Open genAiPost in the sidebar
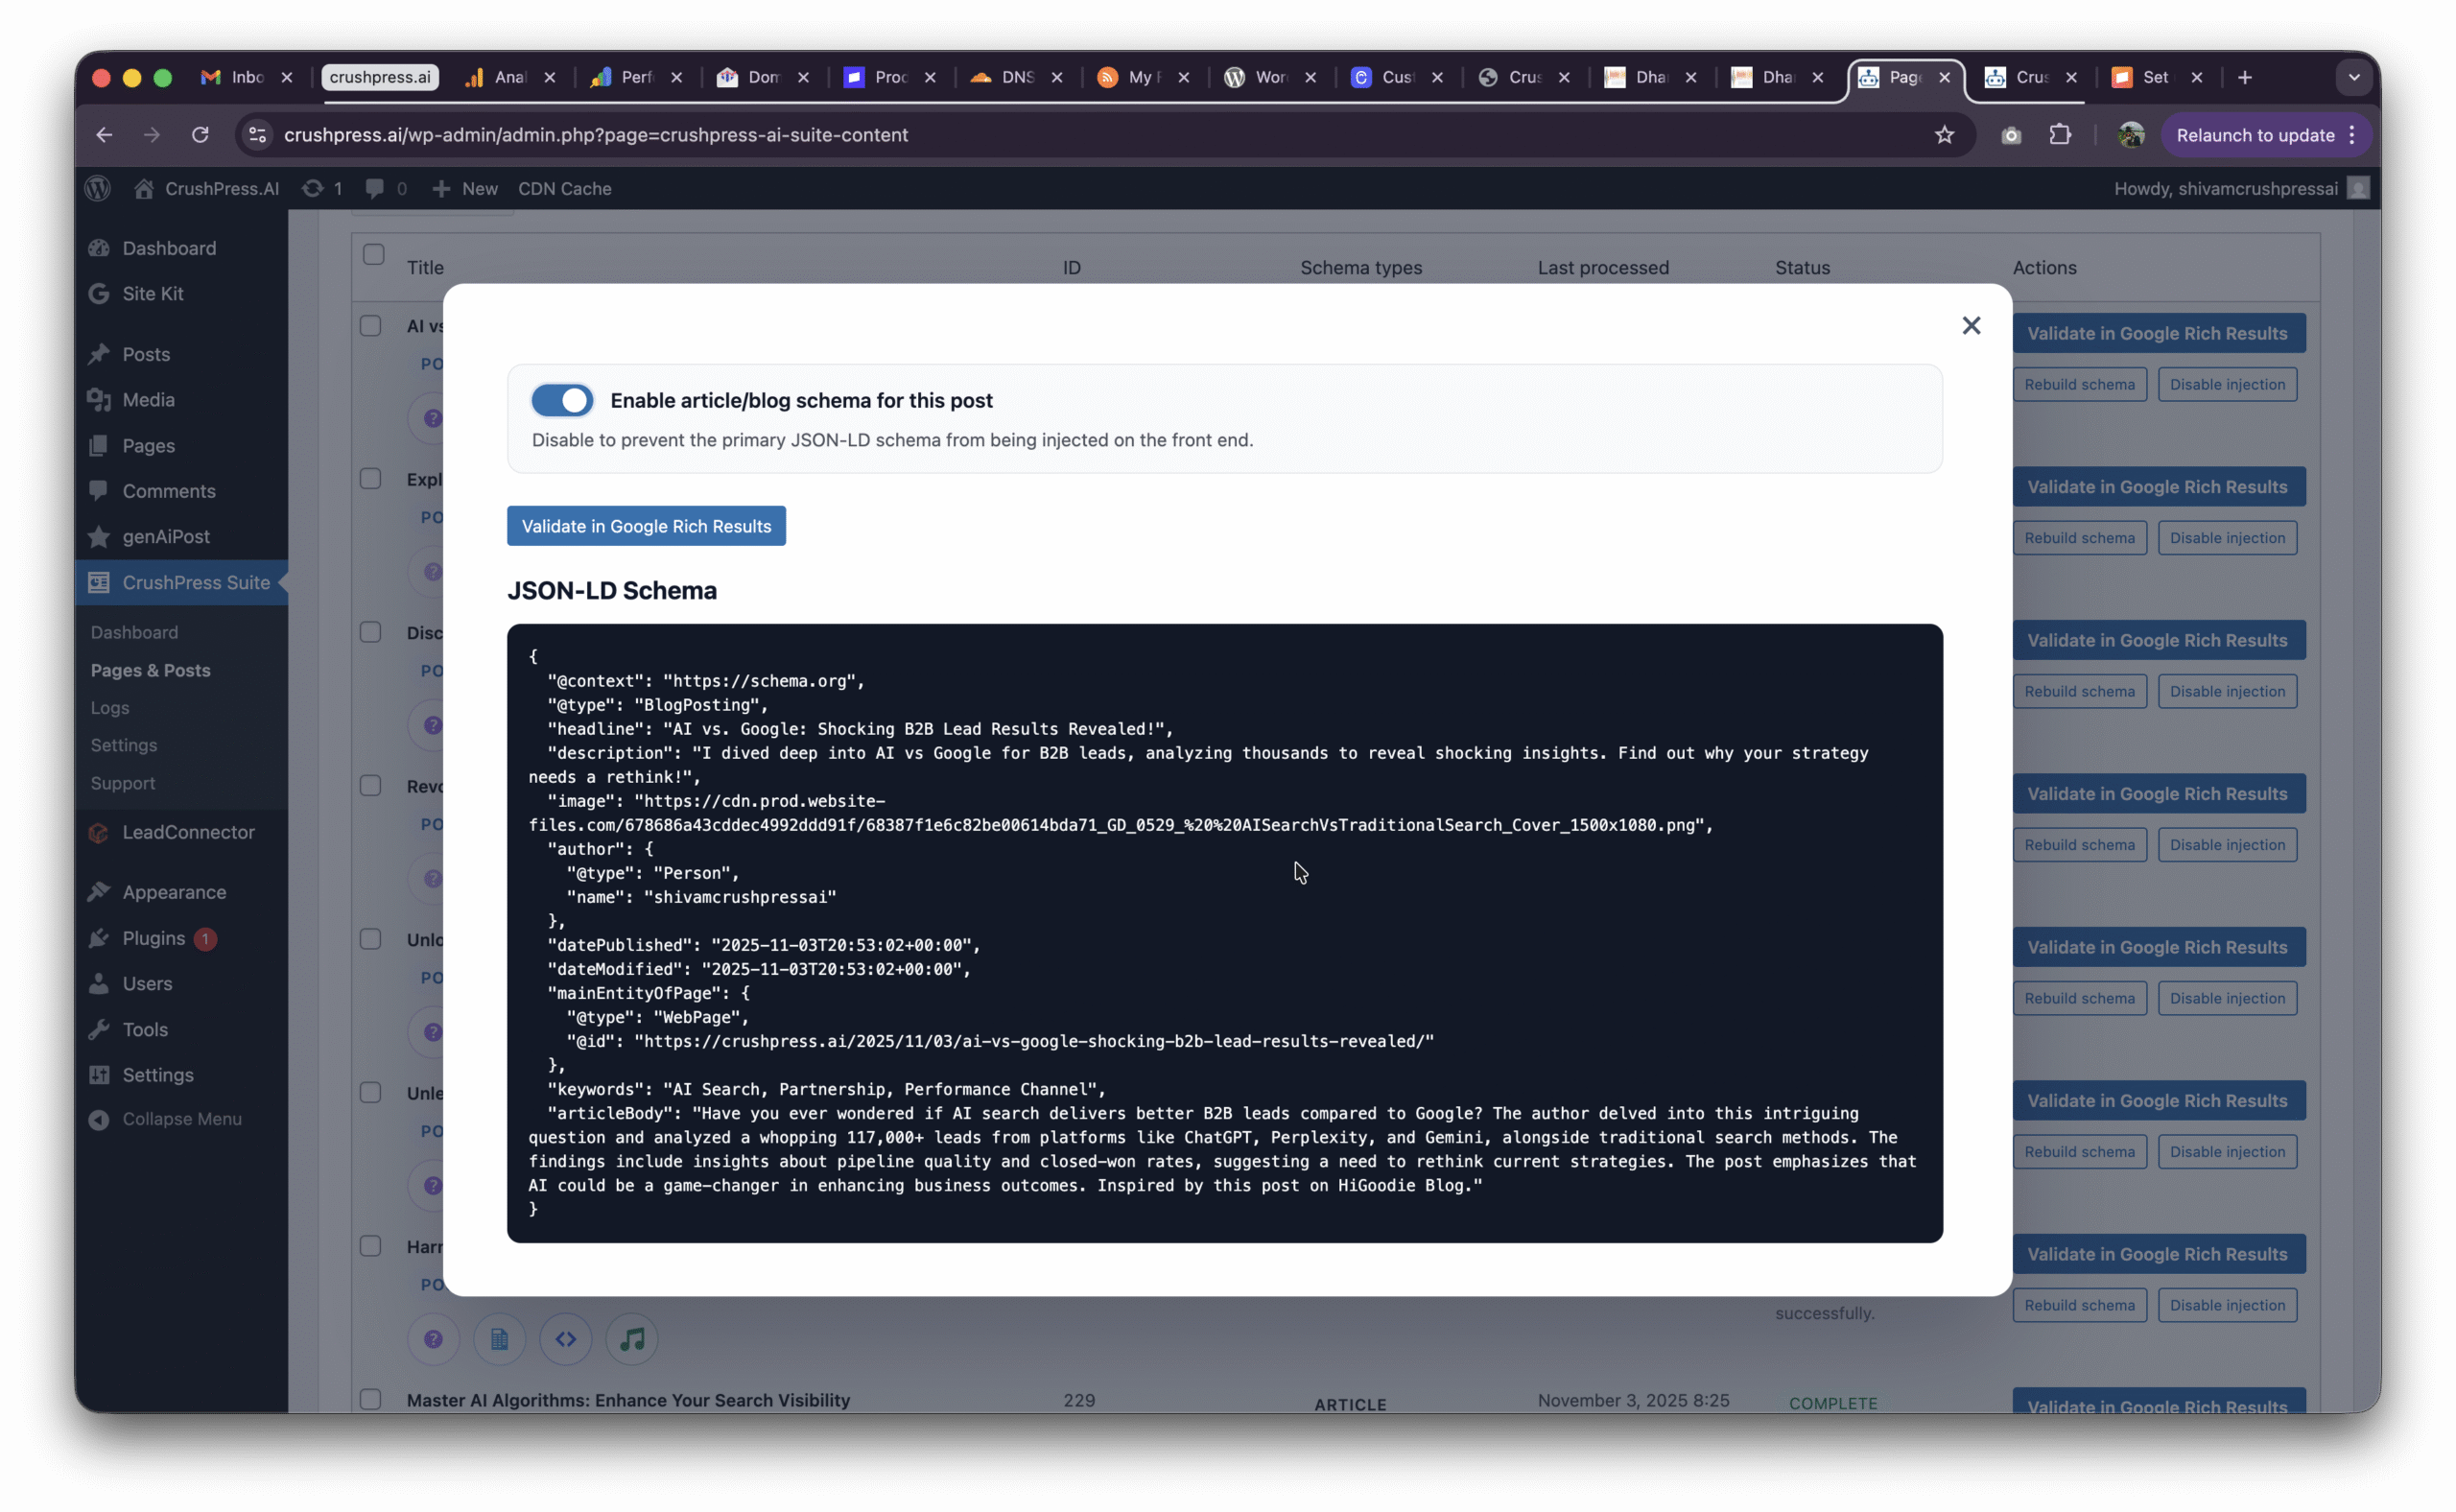 166,536
